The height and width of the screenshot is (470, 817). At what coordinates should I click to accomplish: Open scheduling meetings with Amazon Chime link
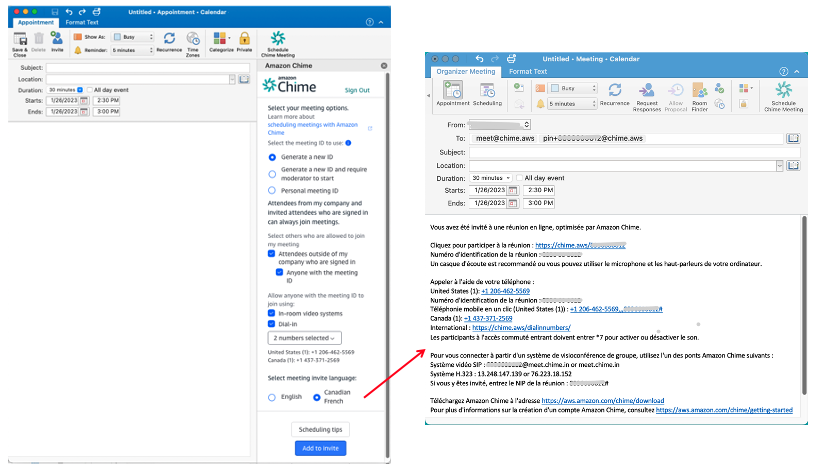[x=313, y=128]
